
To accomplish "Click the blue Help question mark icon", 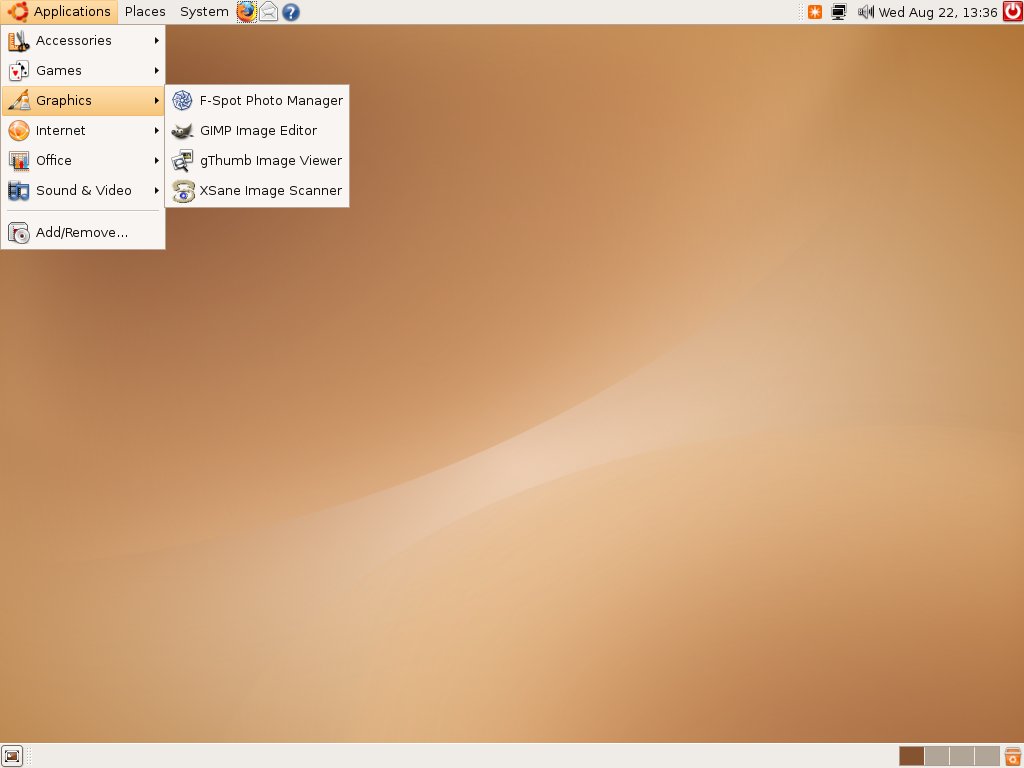I will 291,12.
